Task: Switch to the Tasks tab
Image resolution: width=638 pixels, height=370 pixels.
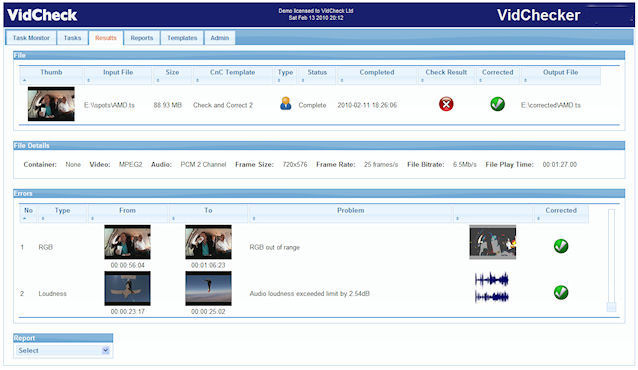Action: click(x=72, y=38)
